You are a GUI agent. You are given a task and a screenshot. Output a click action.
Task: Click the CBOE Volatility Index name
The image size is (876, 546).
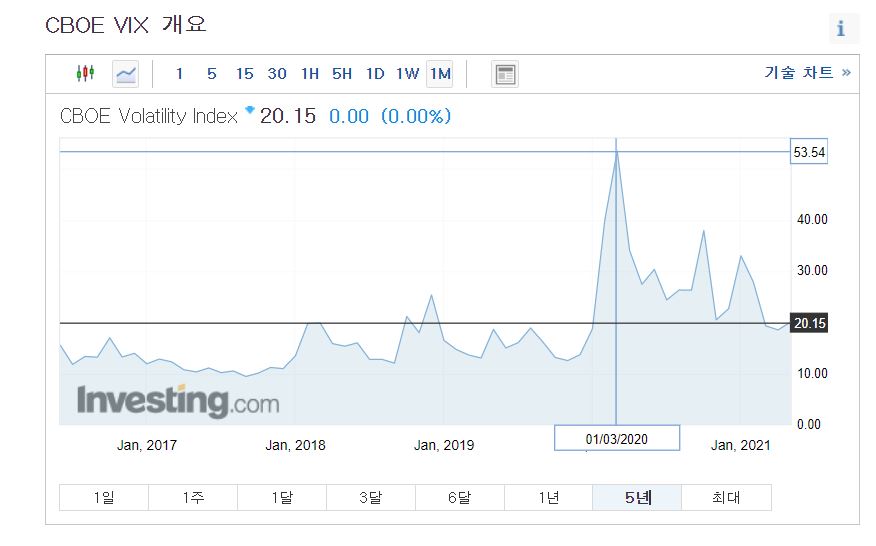click(149, 116)
